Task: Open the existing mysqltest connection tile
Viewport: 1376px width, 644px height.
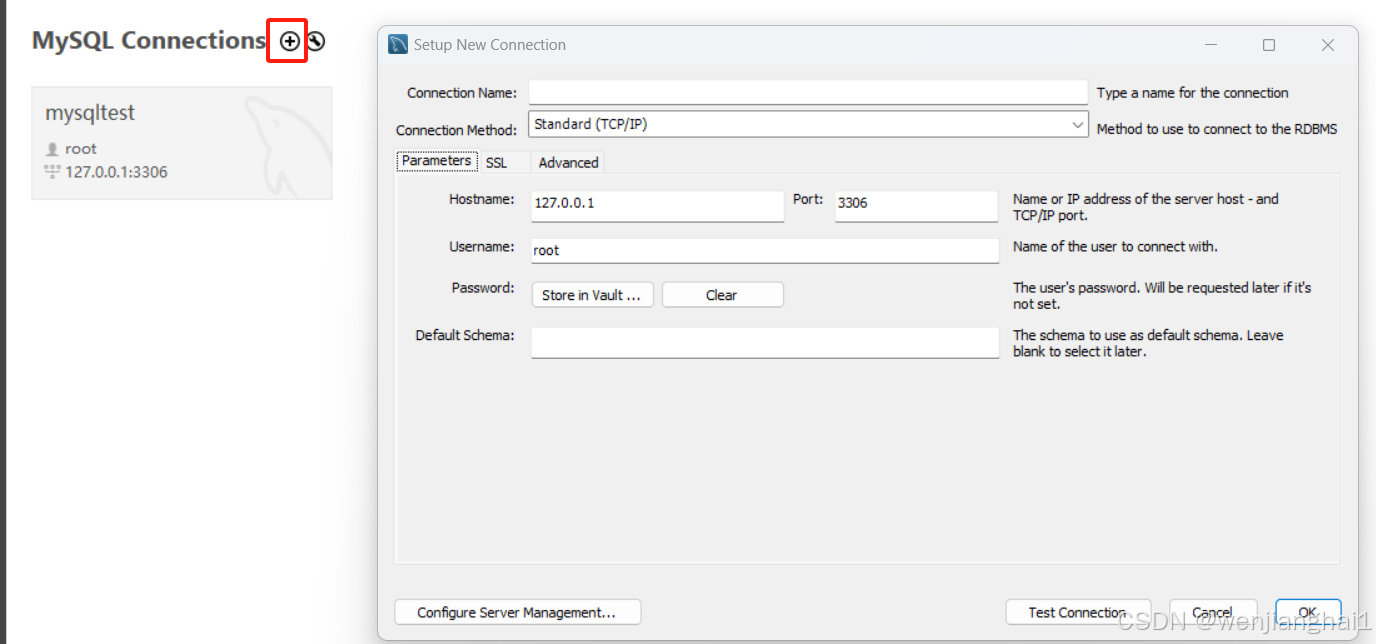Action: click(x=182, y=140)
